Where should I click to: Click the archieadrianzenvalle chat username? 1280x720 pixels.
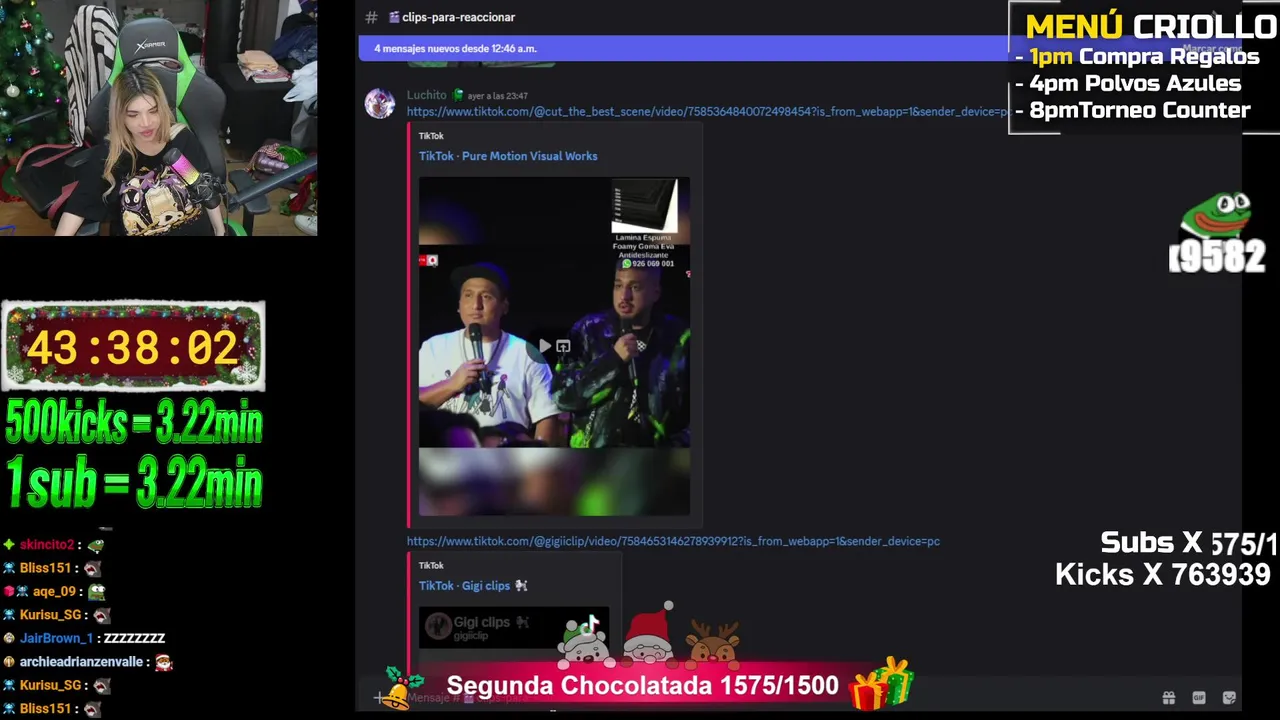coord(81,662)
